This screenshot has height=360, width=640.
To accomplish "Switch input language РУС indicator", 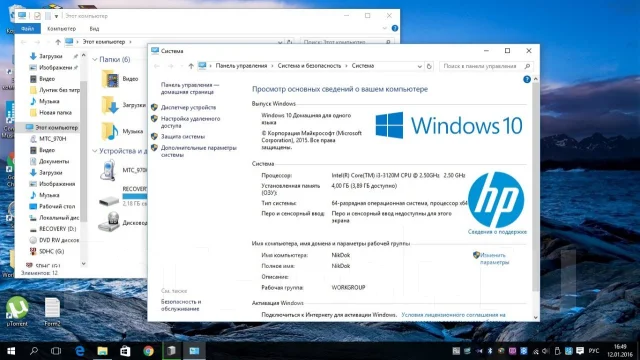I will (x=594, y=351).
